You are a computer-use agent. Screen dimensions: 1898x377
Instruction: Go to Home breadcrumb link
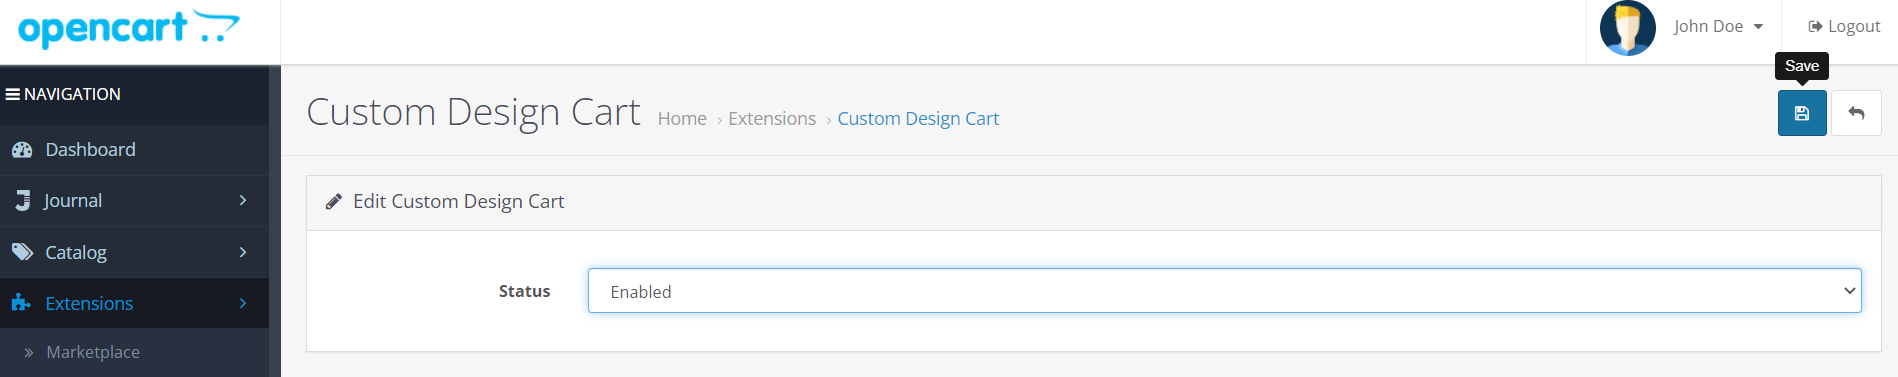click(x=682, y=119)
